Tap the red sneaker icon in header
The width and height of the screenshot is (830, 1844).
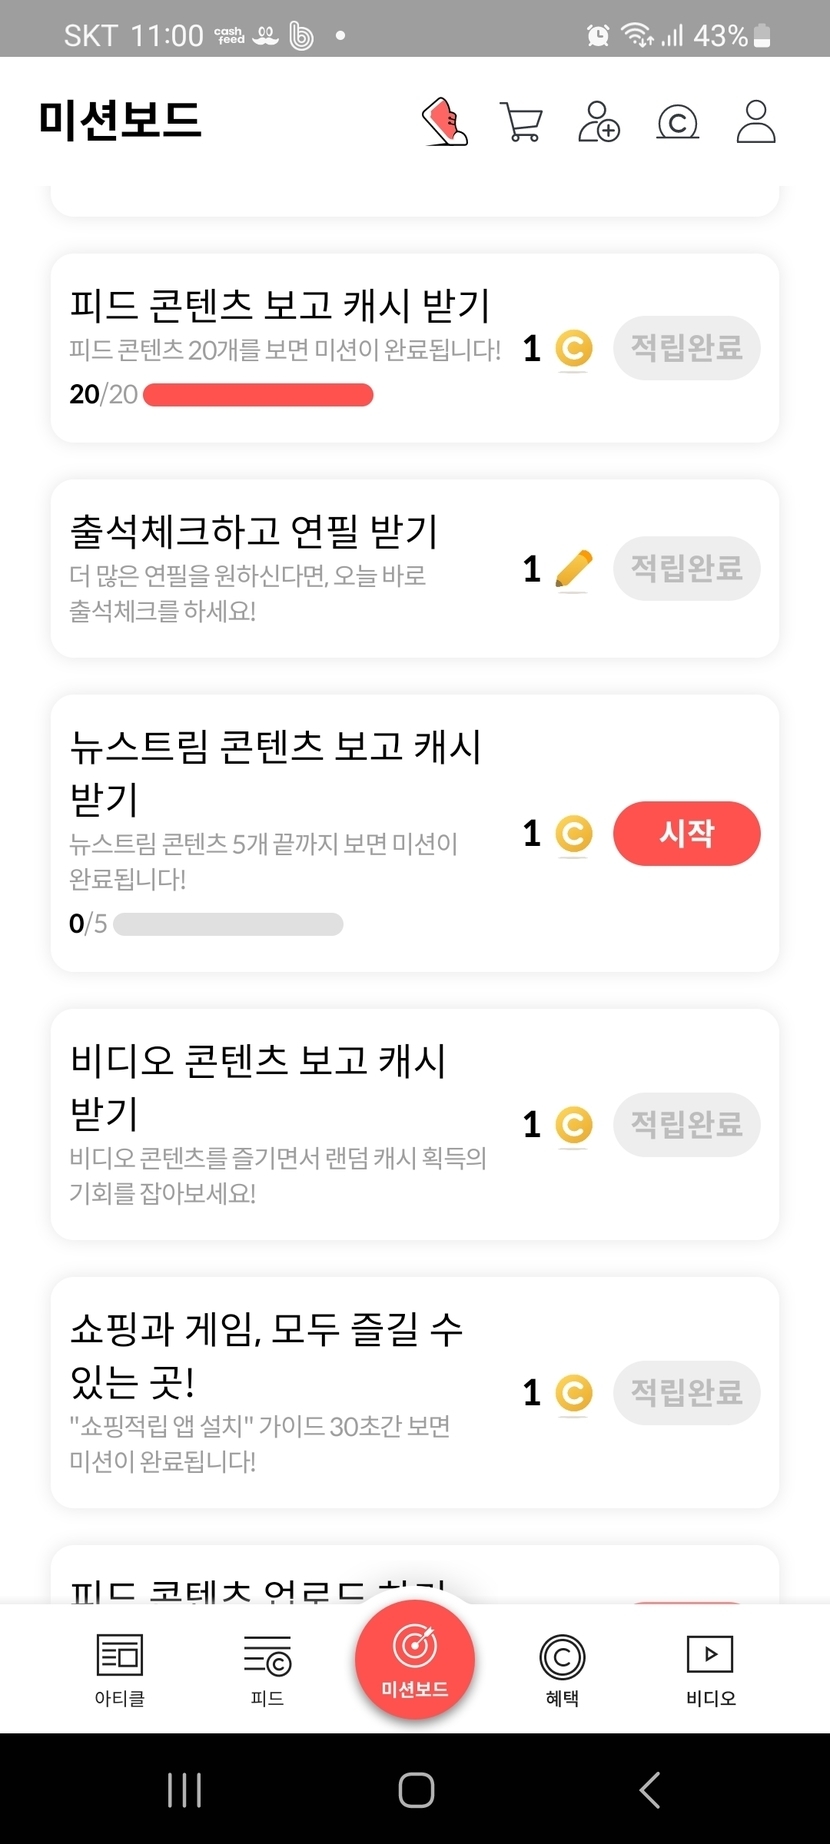click(445, 122)
